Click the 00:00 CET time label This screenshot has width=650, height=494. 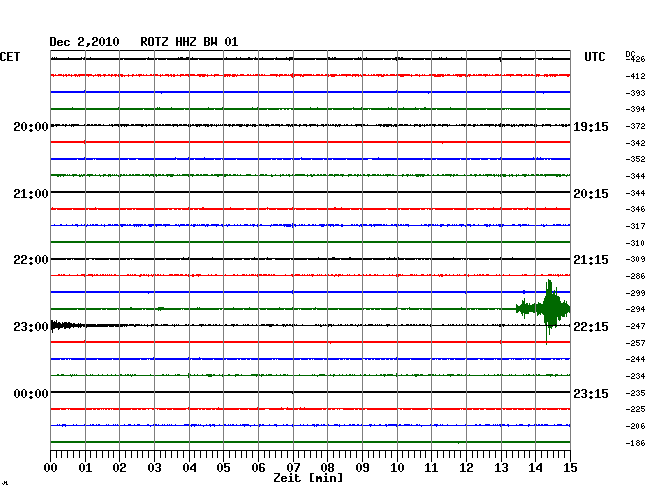click(31, 393)
